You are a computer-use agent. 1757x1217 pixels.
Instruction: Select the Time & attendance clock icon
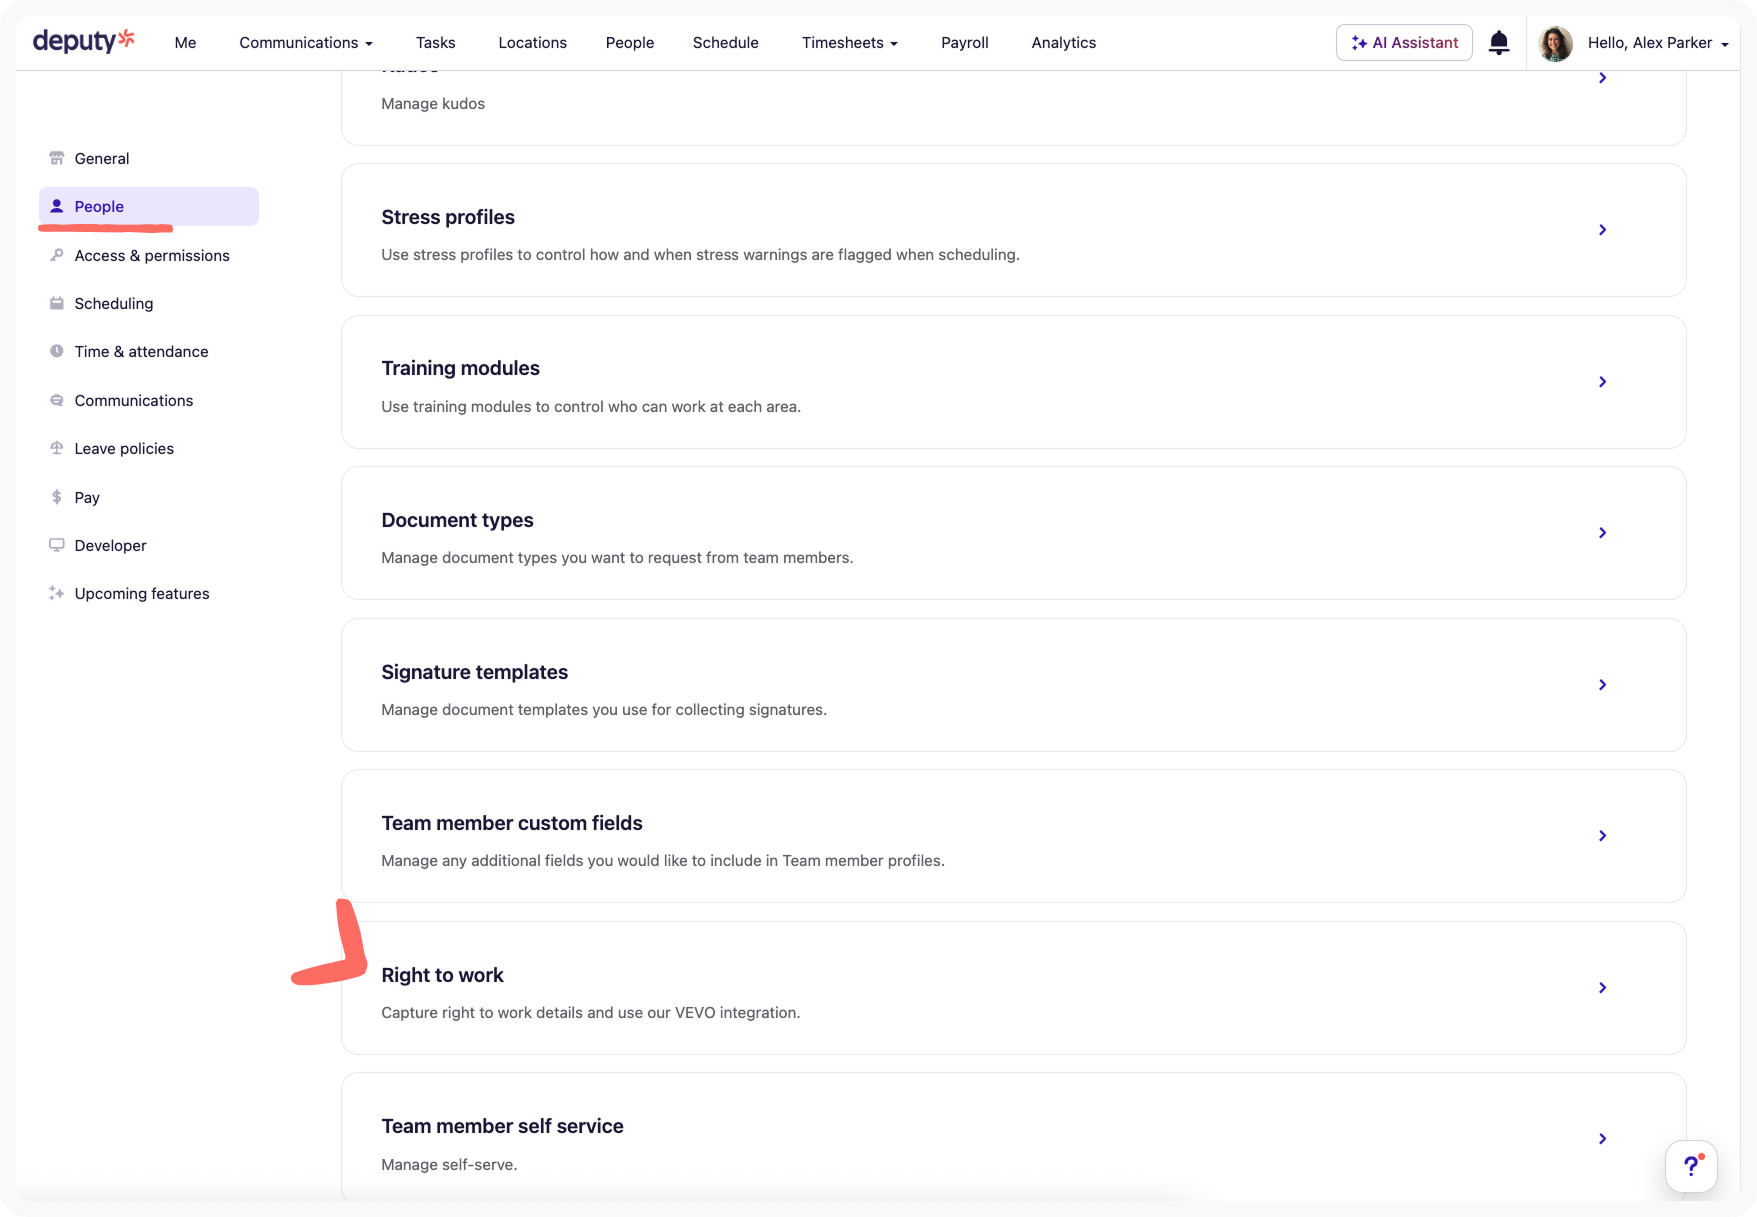(x=57, y=351)
